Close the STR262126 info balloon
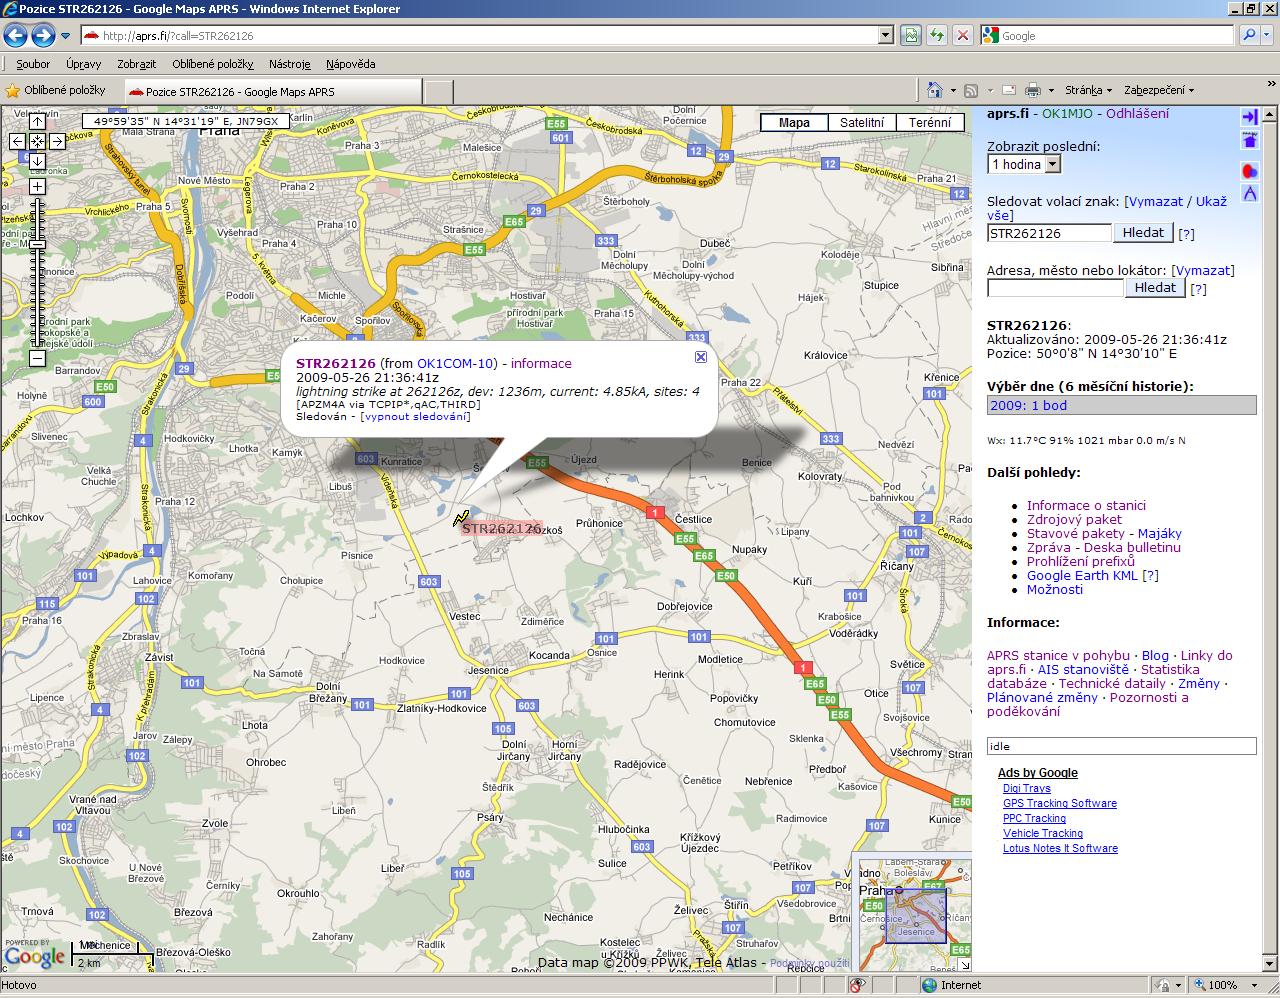 [701, 357]
